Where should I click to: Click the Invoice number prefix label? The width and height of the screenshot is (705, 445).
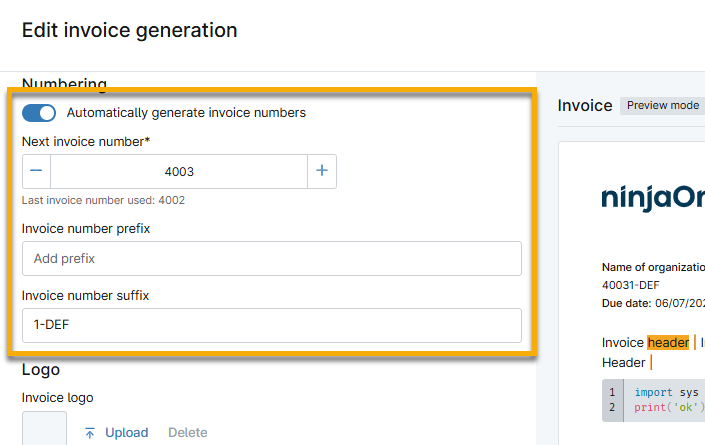(86, 228)
